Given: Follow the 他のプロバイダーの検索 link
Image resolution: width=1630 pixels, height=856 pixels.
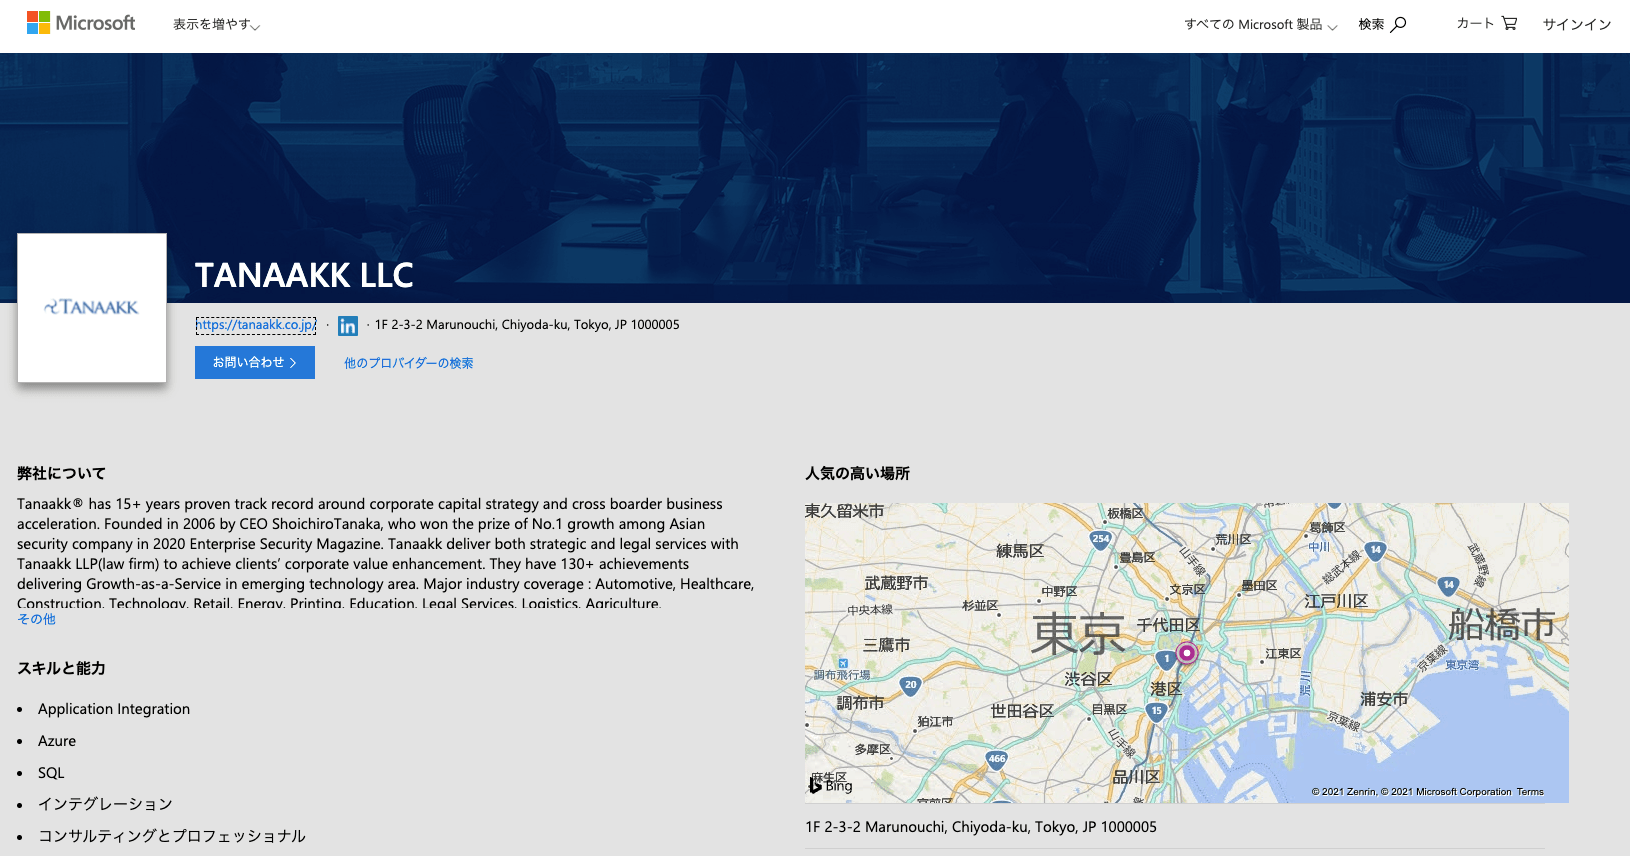Looking at the screenshot, I should point(408,363).
